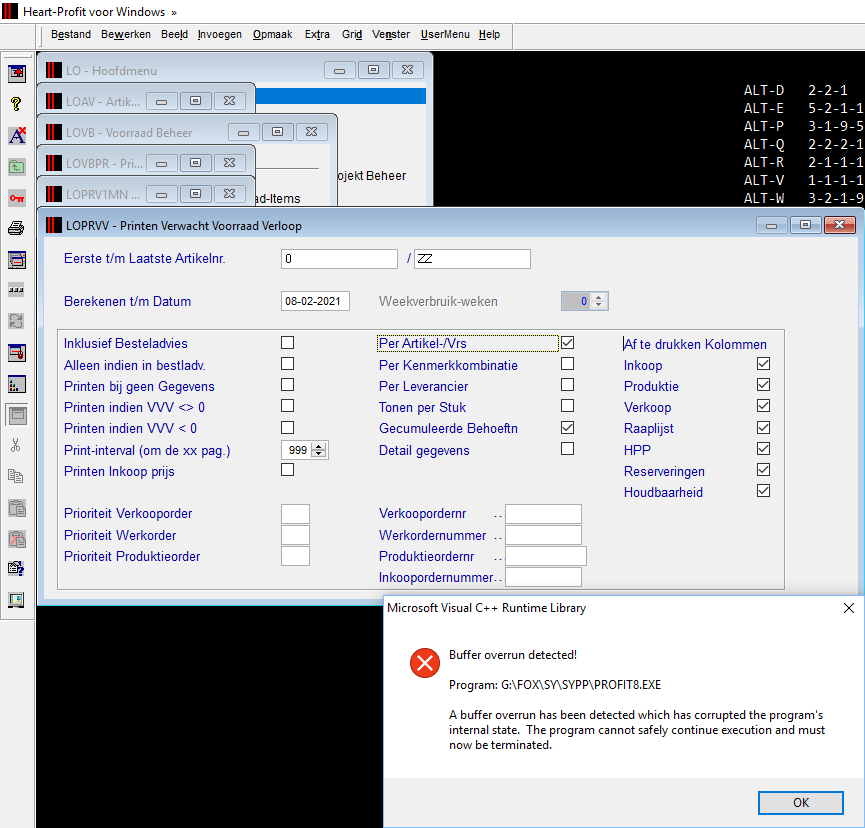This screenshot has width=865, height=828.
Task: Toggle Printen bij geen Gegevens checkbox
Action: pos(287,385)
